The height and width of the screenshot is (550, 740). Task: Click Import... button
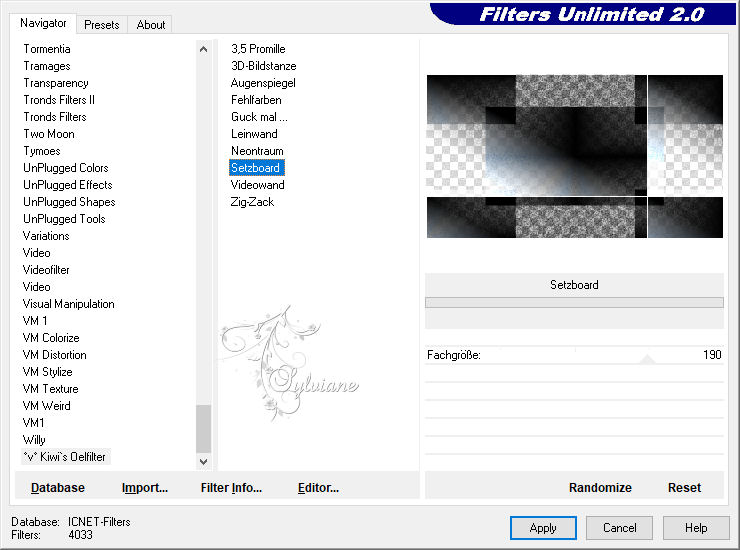pos(145,488)
